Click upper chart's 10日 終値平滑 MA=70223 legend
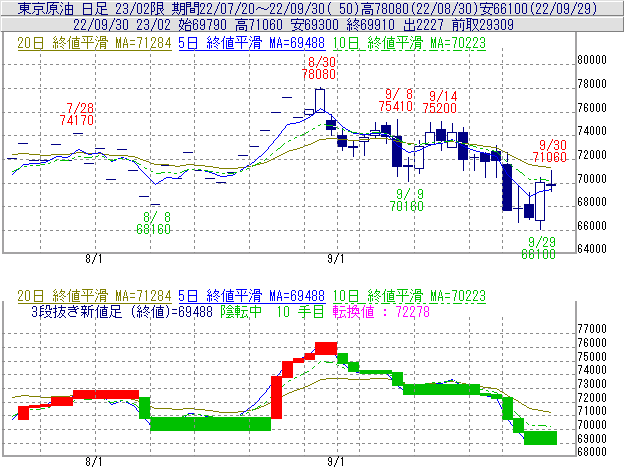Screen dimensions: 624x475 point(409,43)
